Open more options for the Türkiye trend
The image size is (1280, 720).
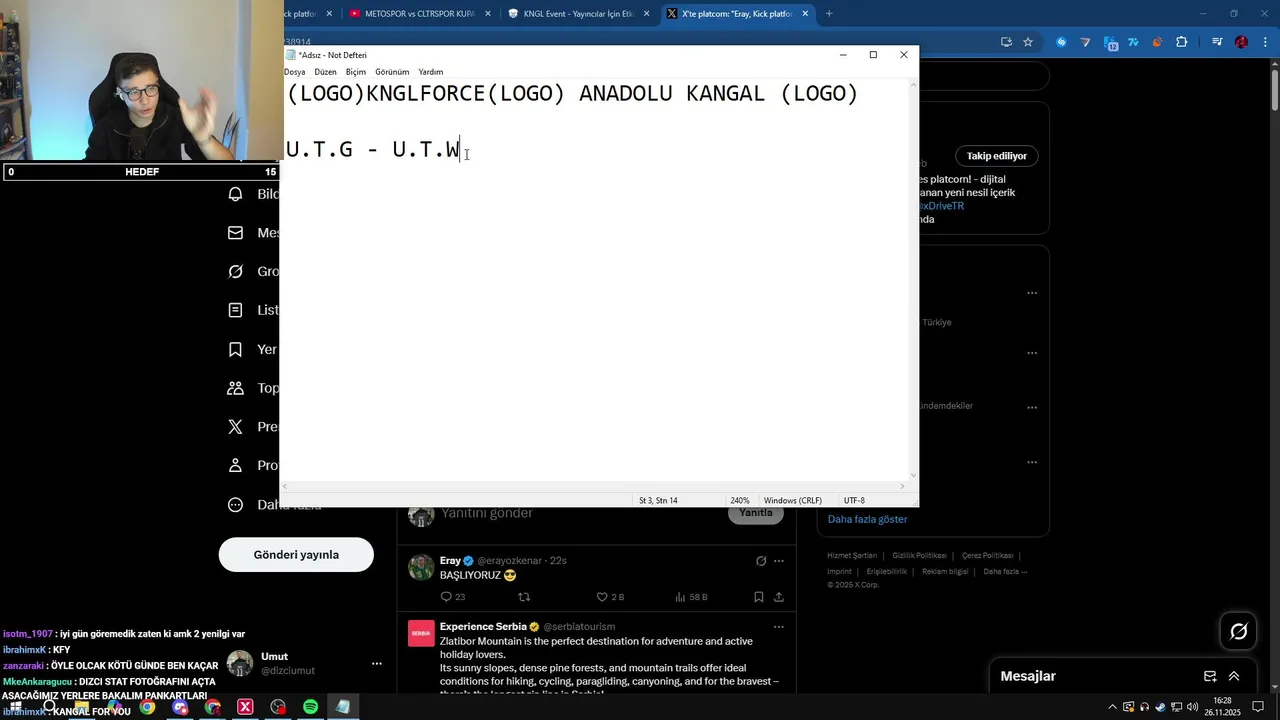[x=1032, y=293]
